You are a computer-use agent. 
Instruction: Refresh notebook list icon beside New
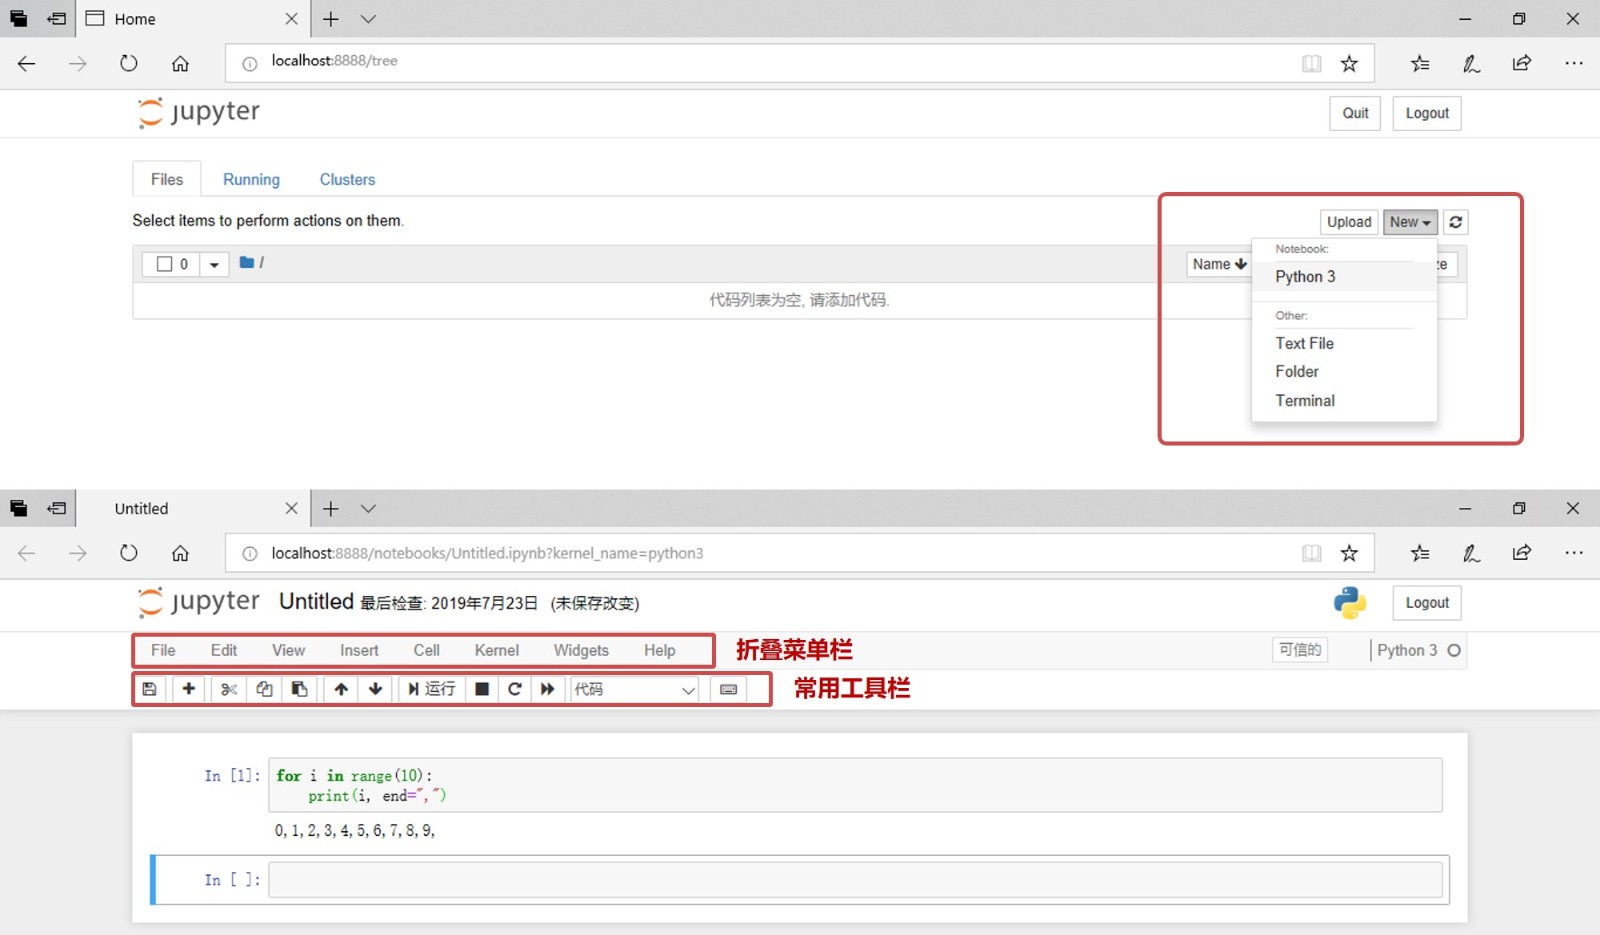1456,222
